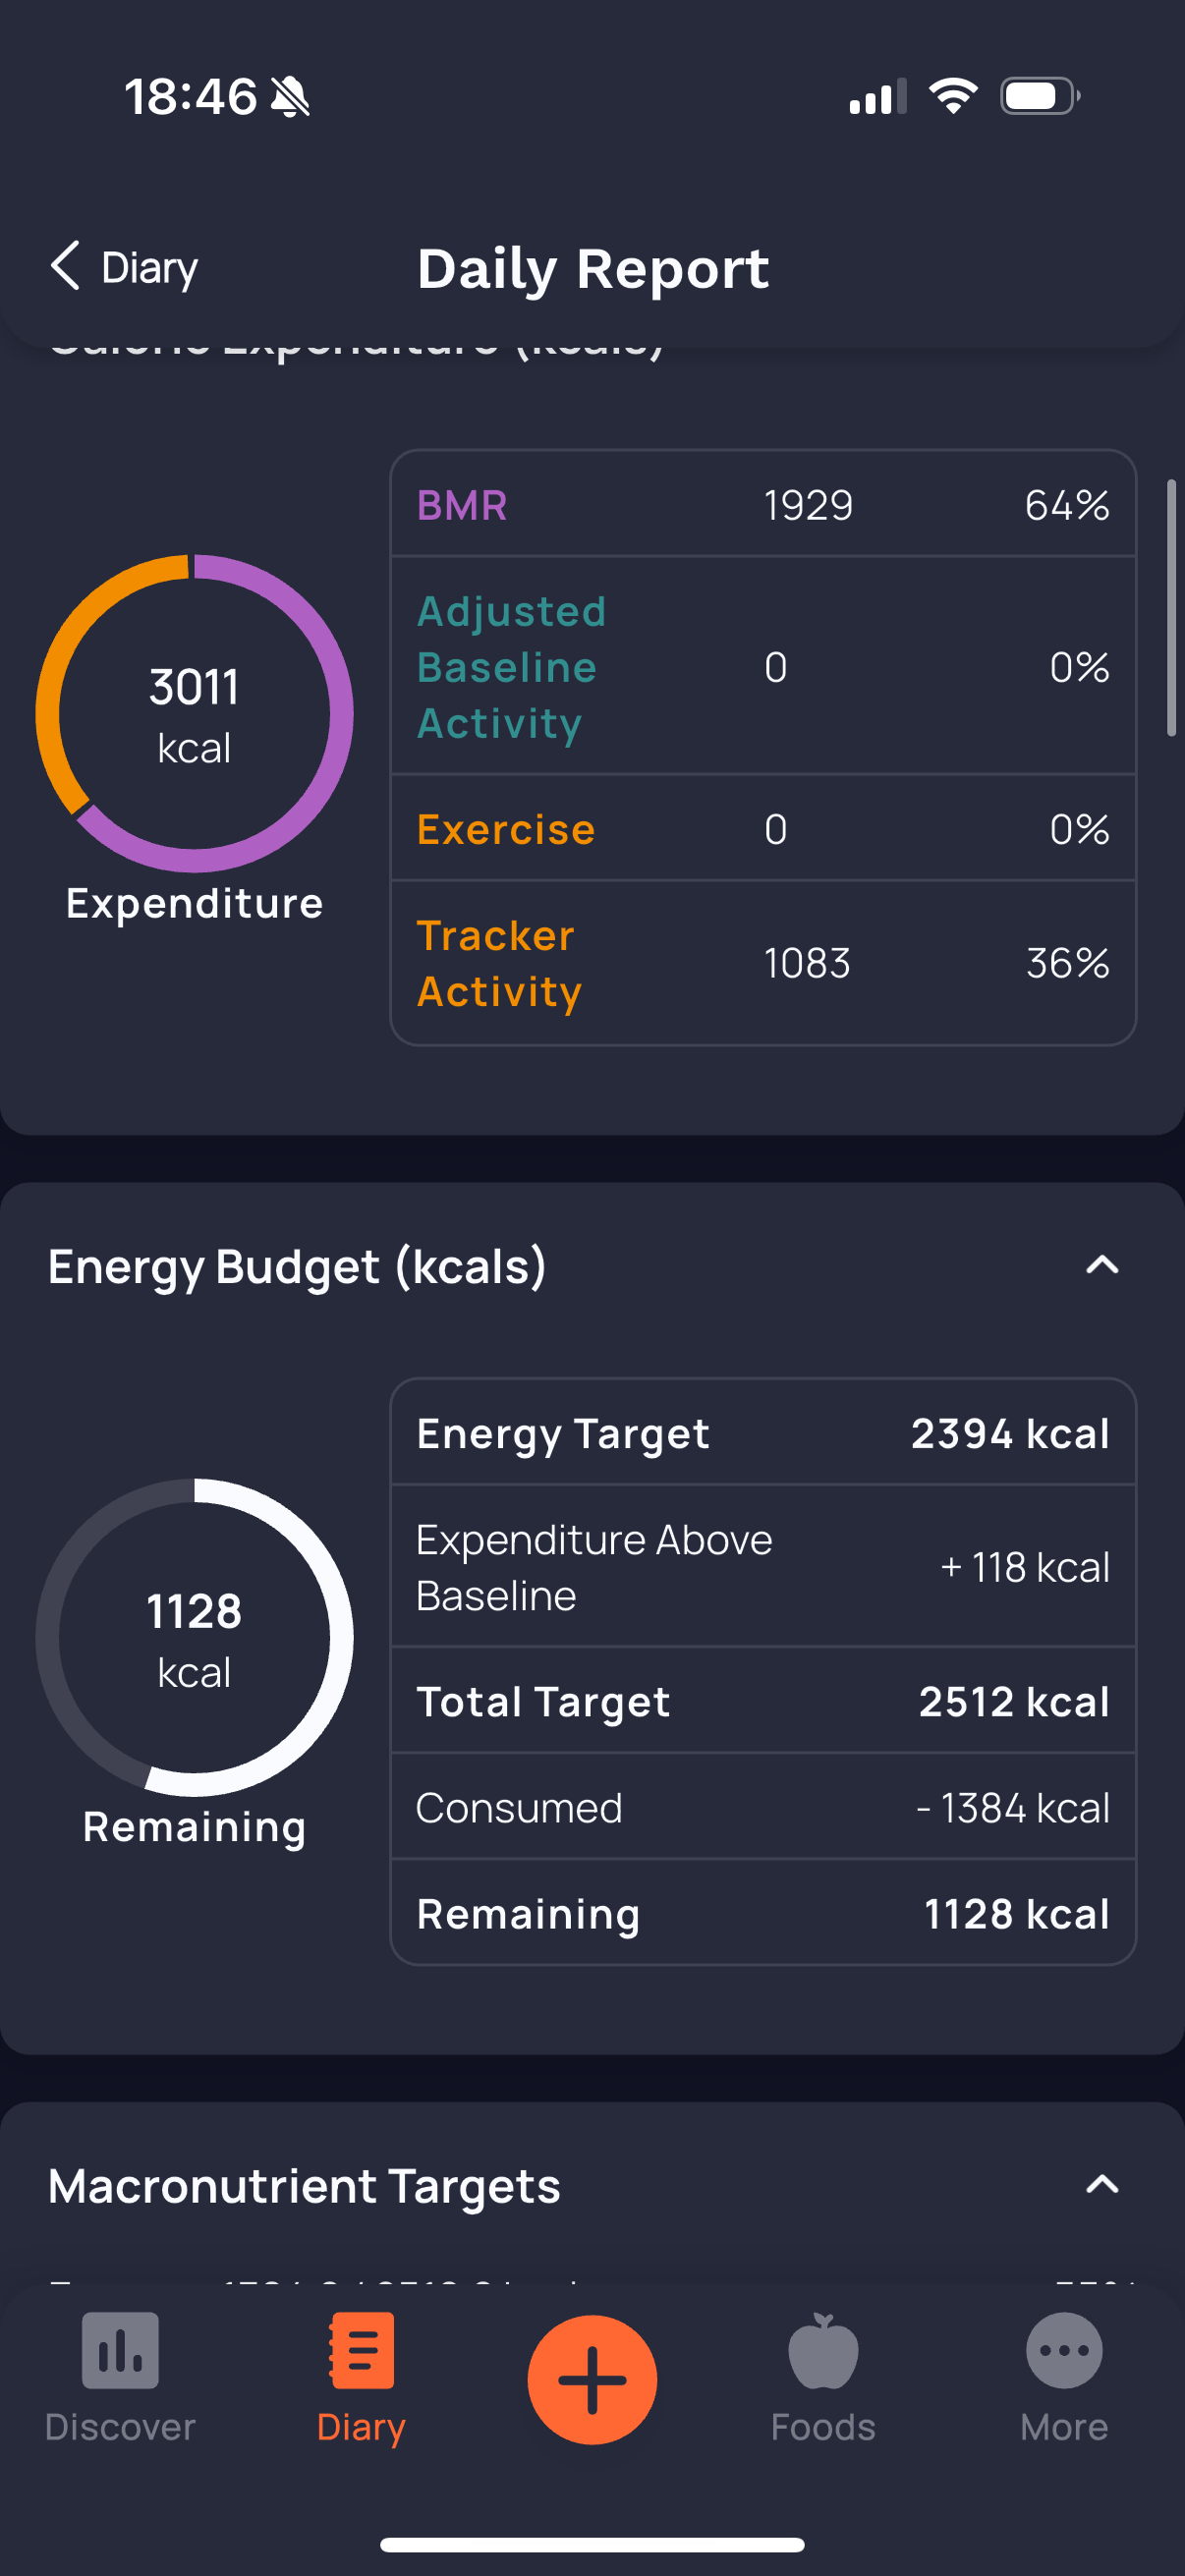Tap the Energy Target row
Screen dimensions: 1185x2576
[762, 1433]
